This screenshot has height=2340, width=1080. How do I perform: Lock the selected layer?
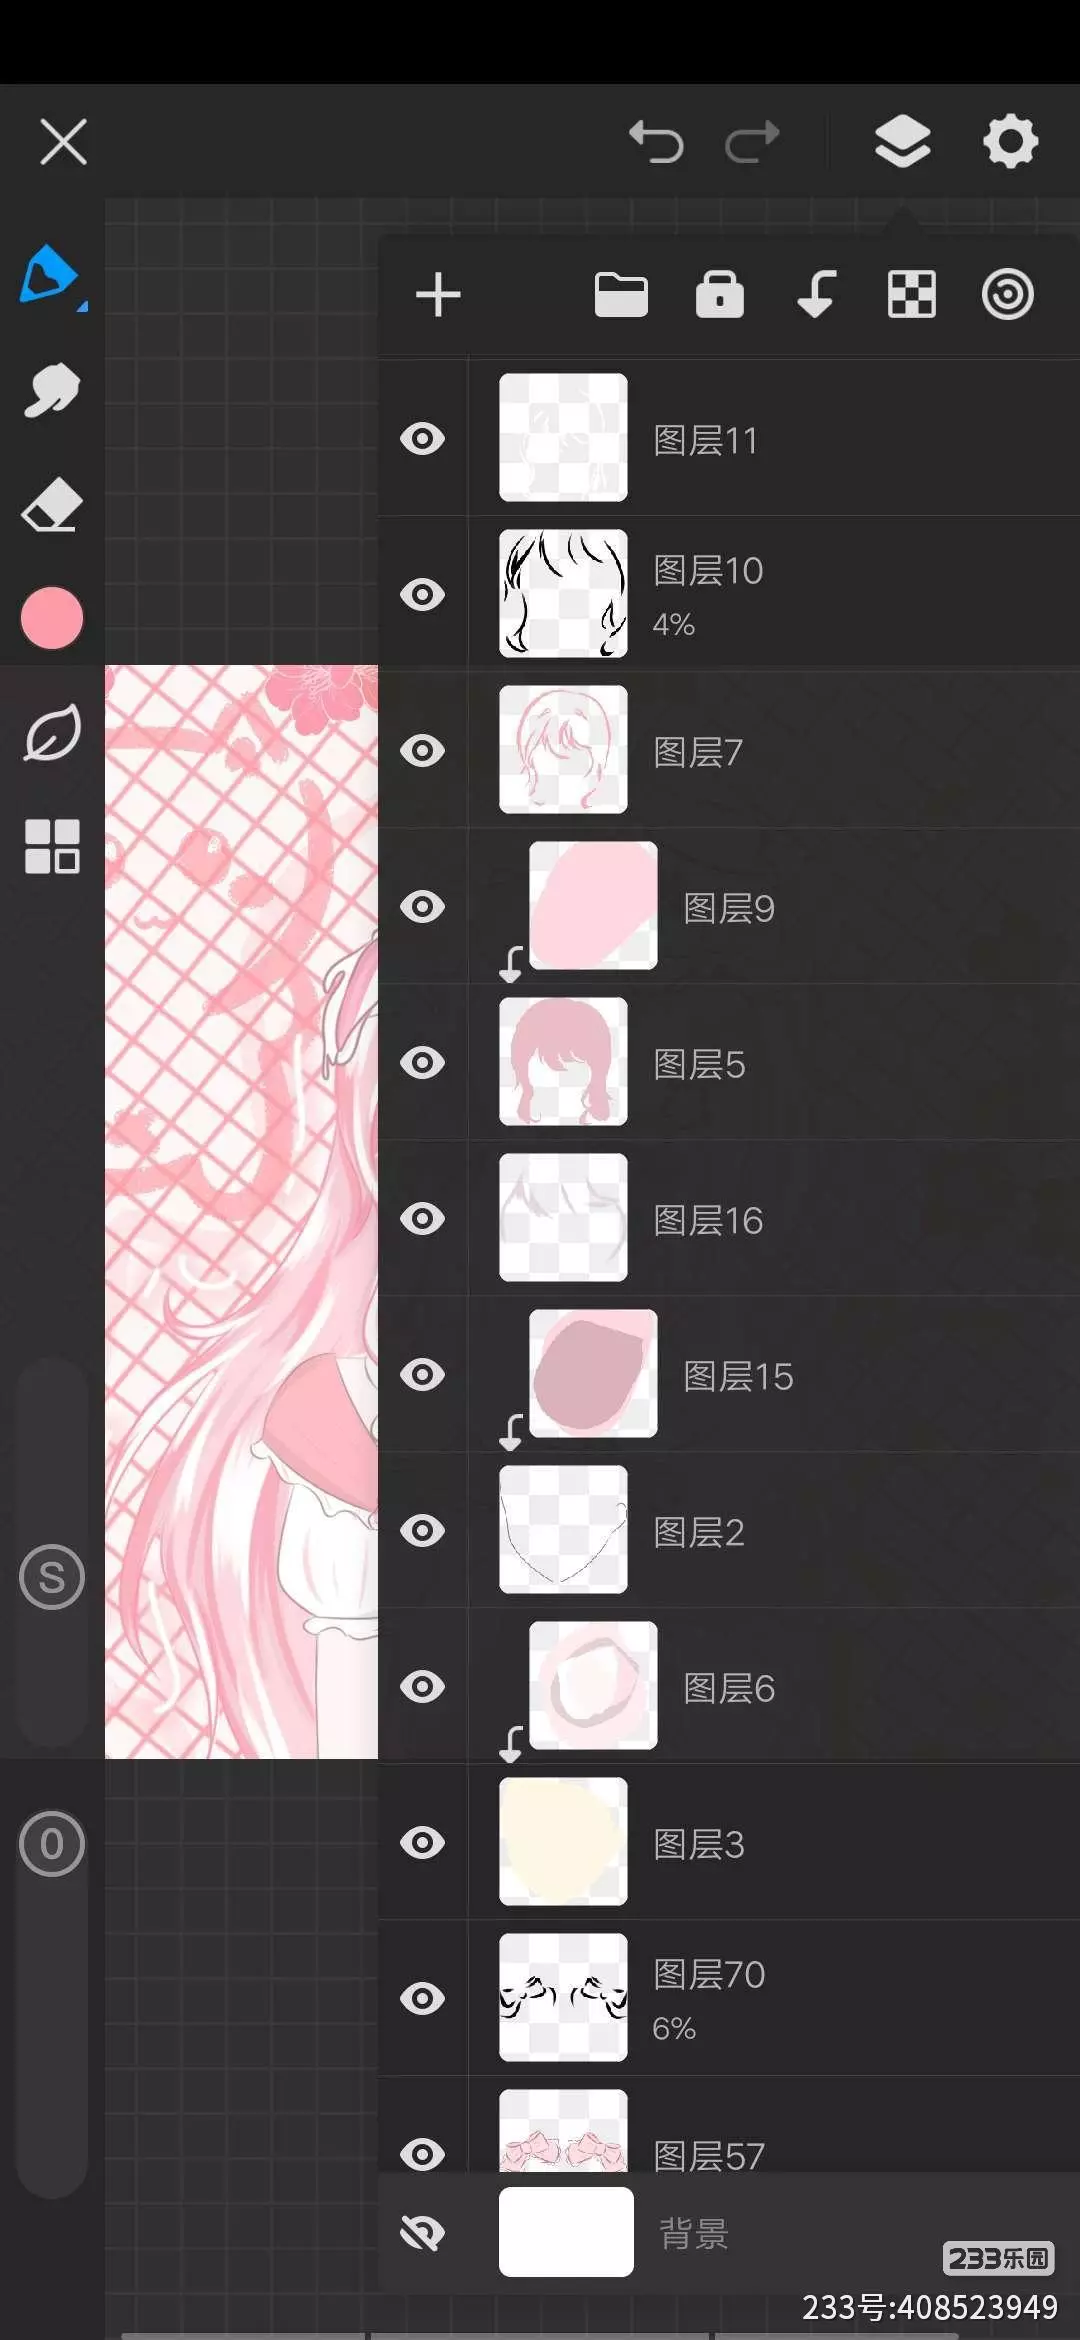pos(720,294)
